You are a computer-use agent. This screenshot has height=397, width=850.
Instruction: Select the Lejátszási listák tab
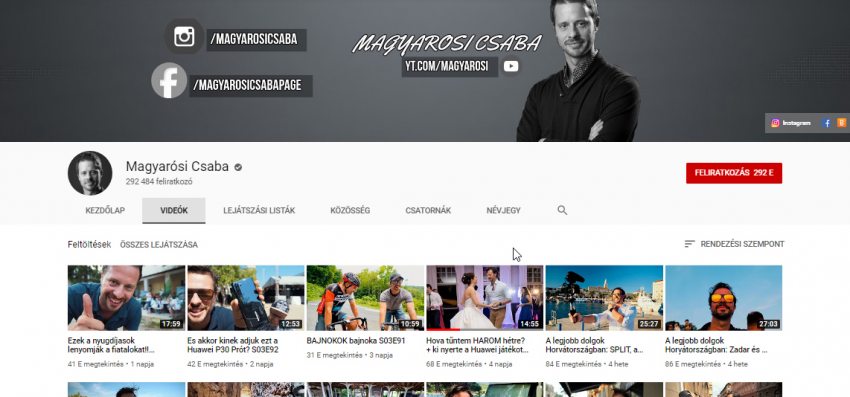pos(259,210)
